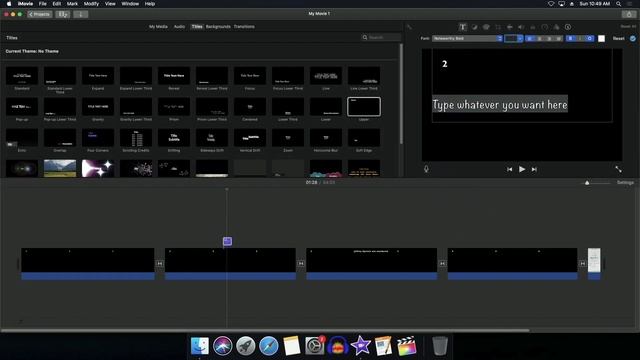The image size is (640, 360).
Task: Click the title text box in the viewer
Action: pos(500,104)
